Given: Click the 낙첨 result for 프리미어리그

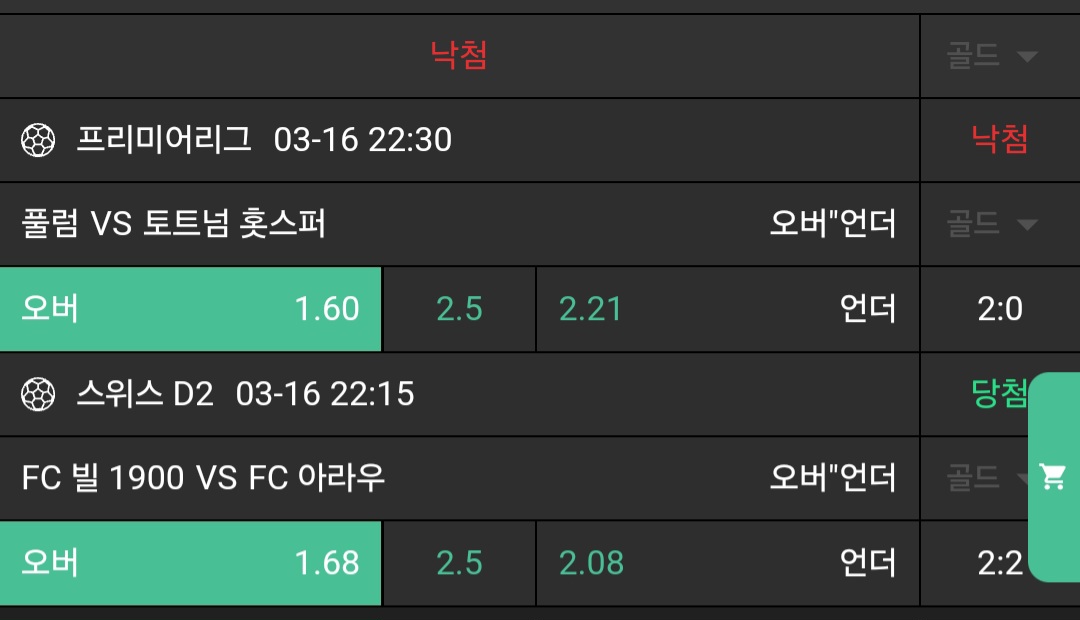Looking at the screenshot, I should pos(999,140).
